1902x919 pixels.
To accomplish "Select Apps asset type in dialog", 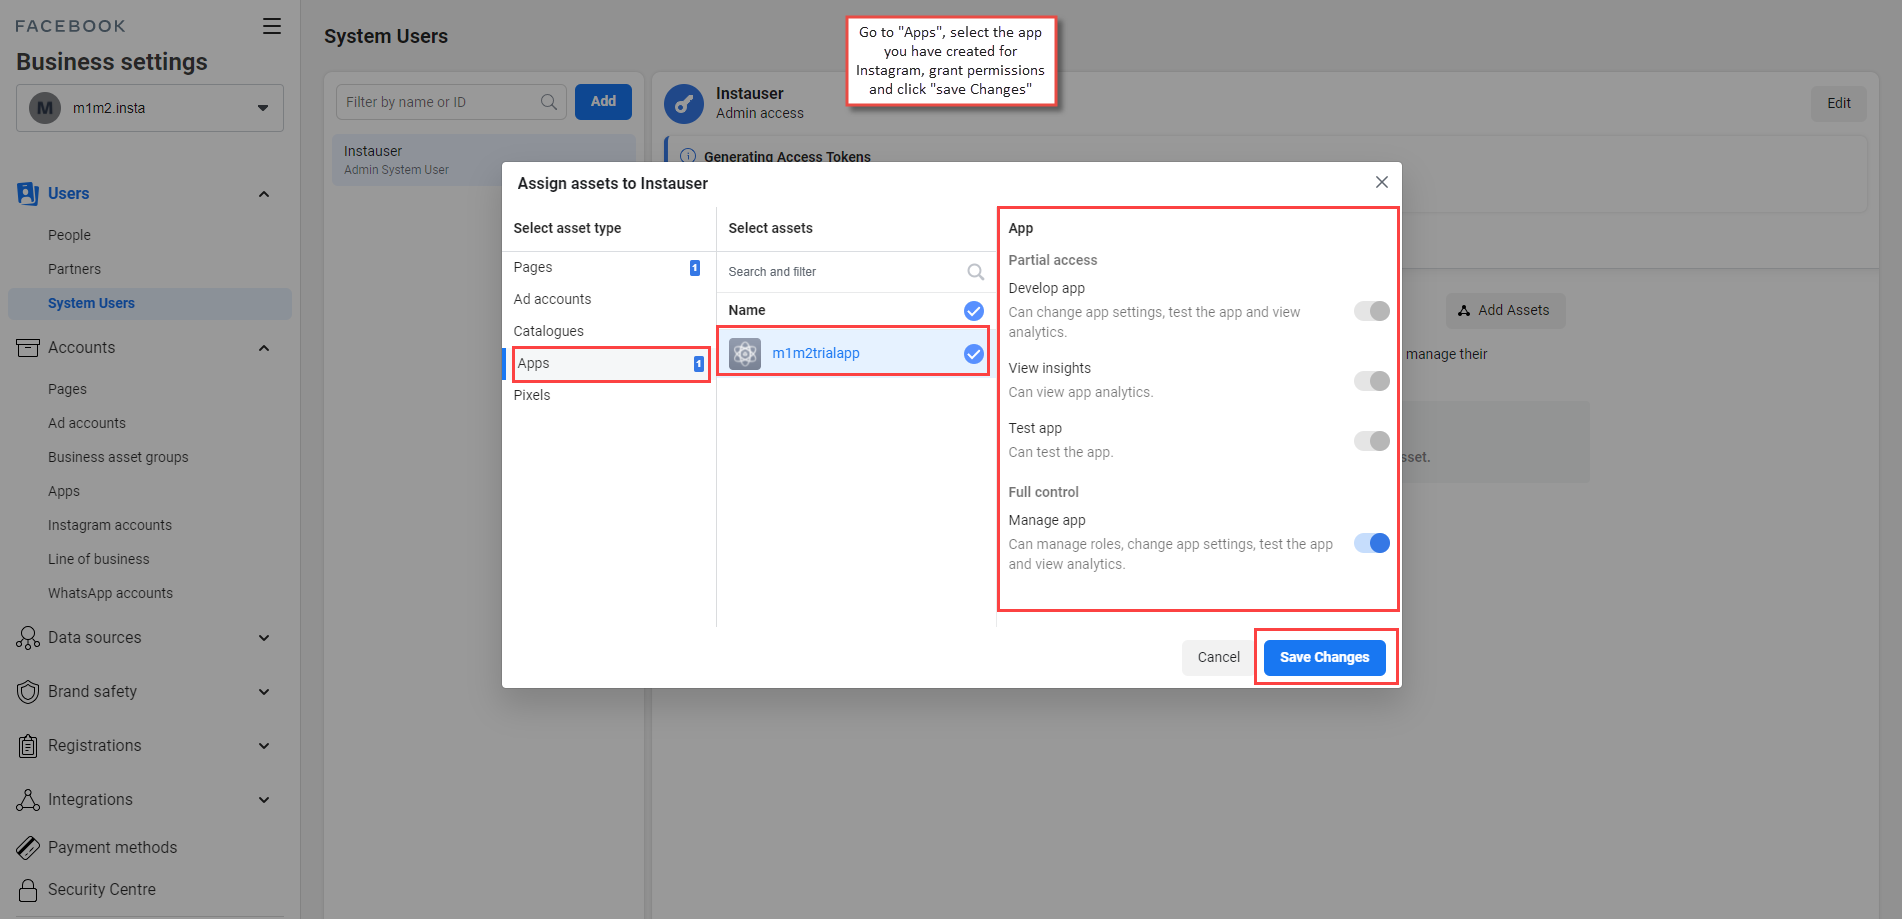I will point(610,363).
